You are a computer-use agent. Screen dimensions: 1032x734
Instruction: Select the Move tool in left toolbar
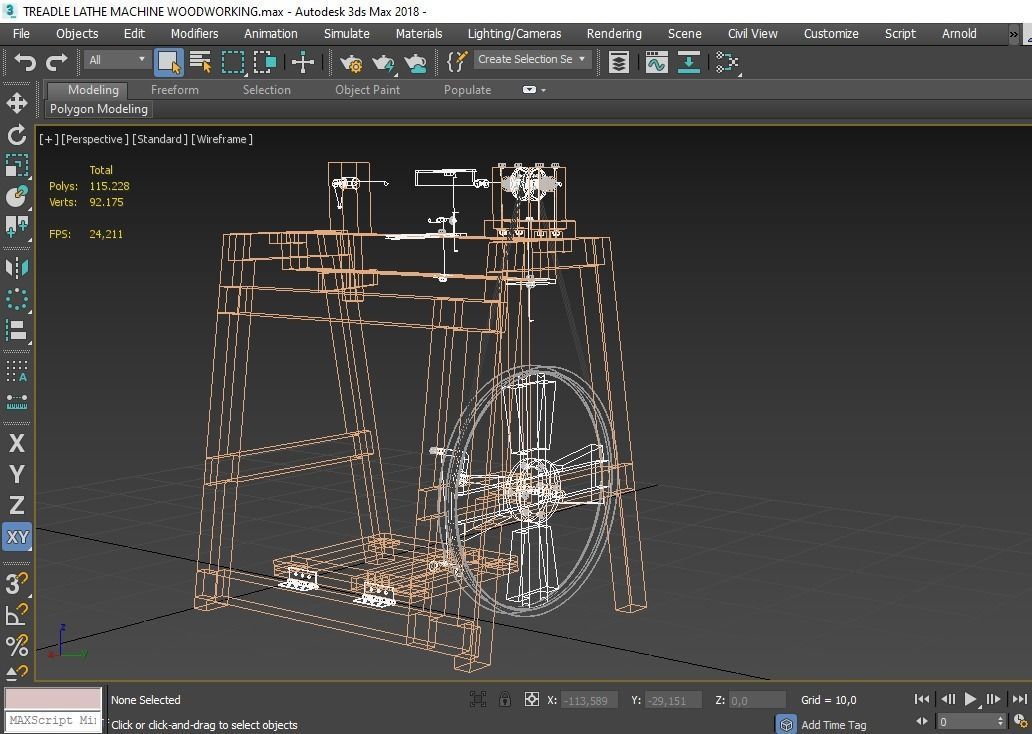coord(16,103)
